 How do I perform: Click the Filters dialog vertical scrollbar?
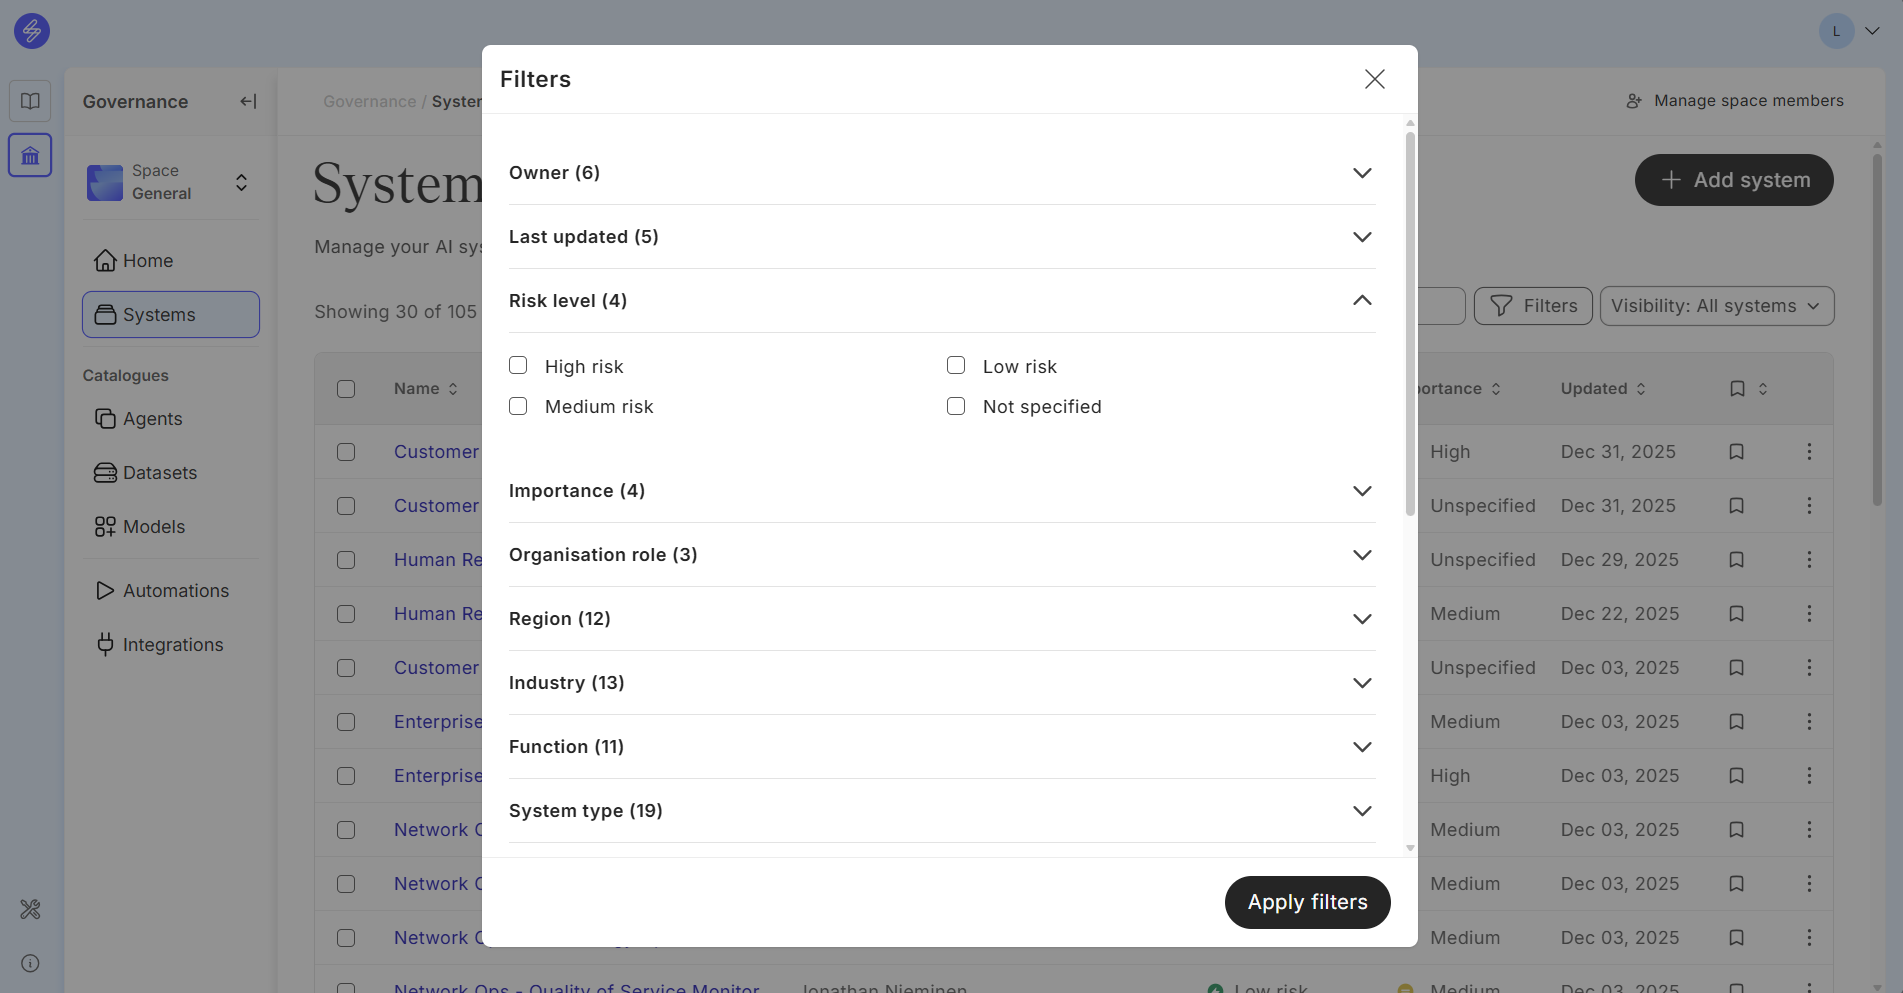[x=1410, y=320]
